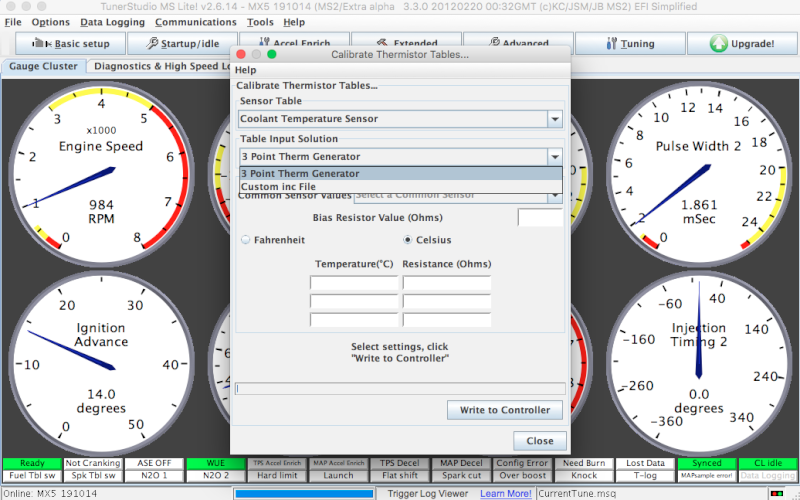Close the Calibrate Thermistor Tables dialog
Image resolution: width=800 pixels, height=500 pixels.
(x=540, y=441)
